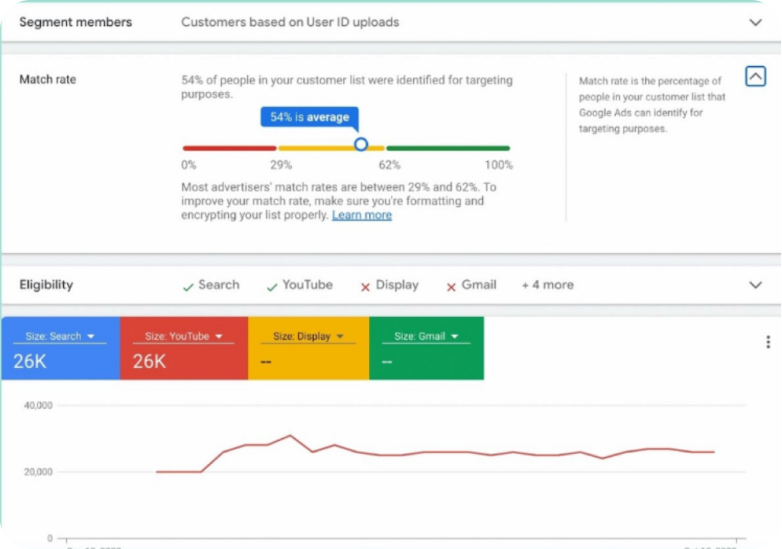
Task: Click the peak of the red chart line
Action: (290, 436)
